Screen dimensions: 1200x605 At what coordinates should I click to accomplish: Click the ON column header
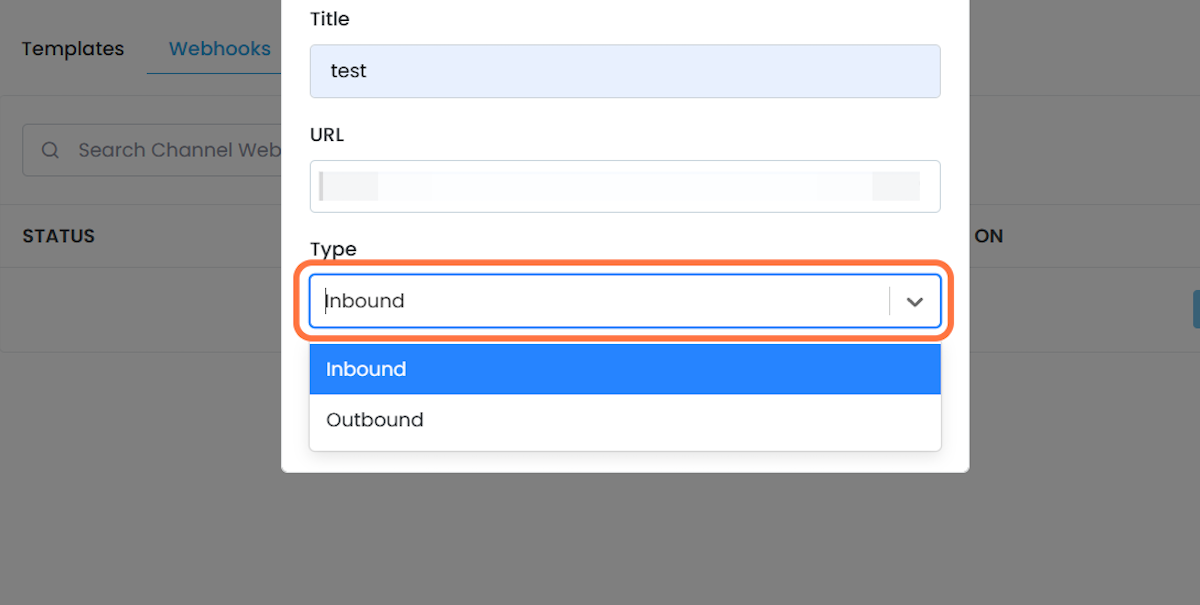tap(989, 236)
